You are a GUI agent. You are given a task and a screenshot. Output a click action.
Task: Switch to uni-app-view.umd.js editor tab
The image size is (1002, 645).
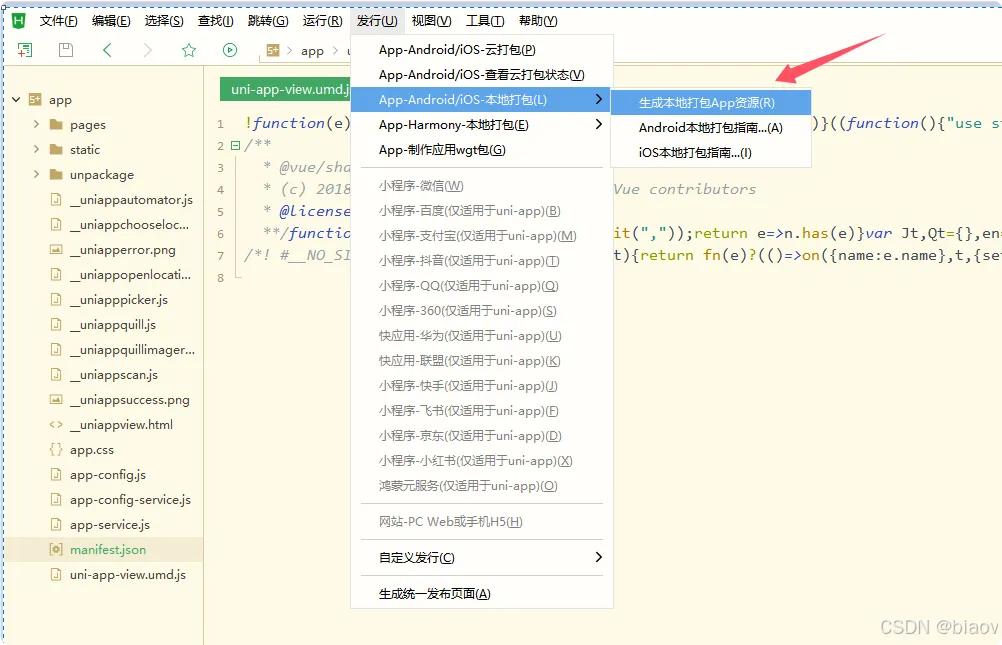tap(286, 89)
